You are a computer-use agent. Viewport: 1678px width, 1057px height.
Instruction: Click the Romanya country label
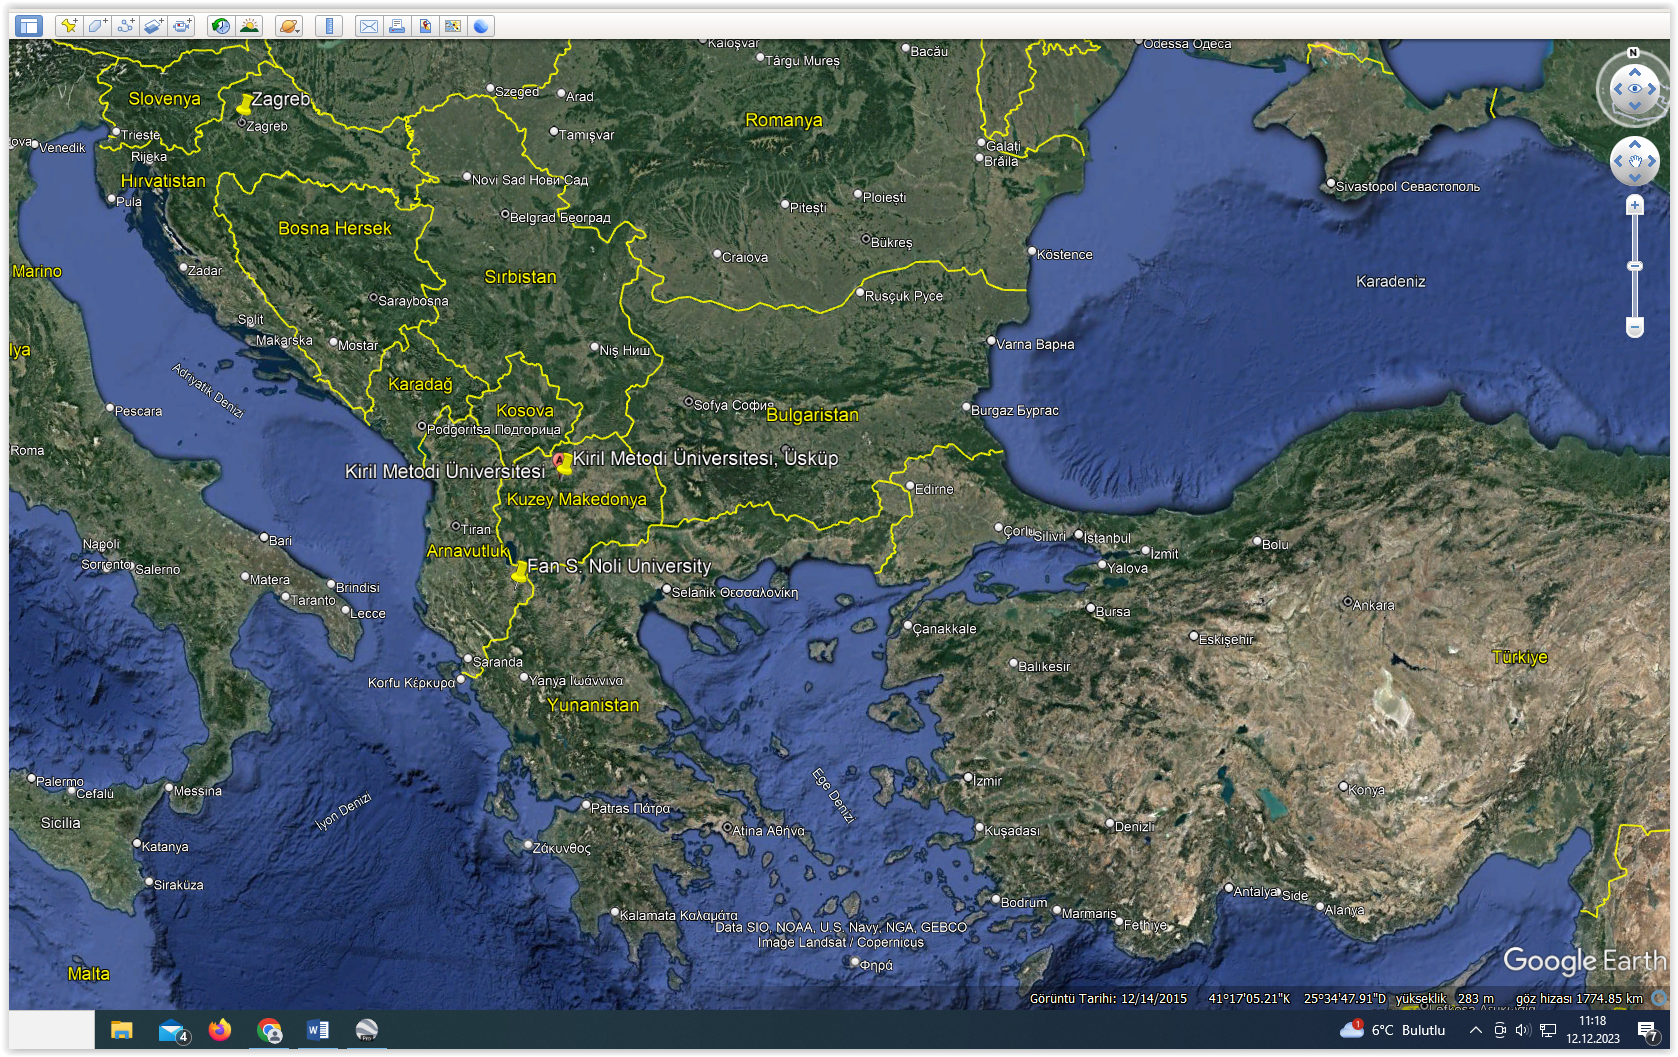[784, 120]
